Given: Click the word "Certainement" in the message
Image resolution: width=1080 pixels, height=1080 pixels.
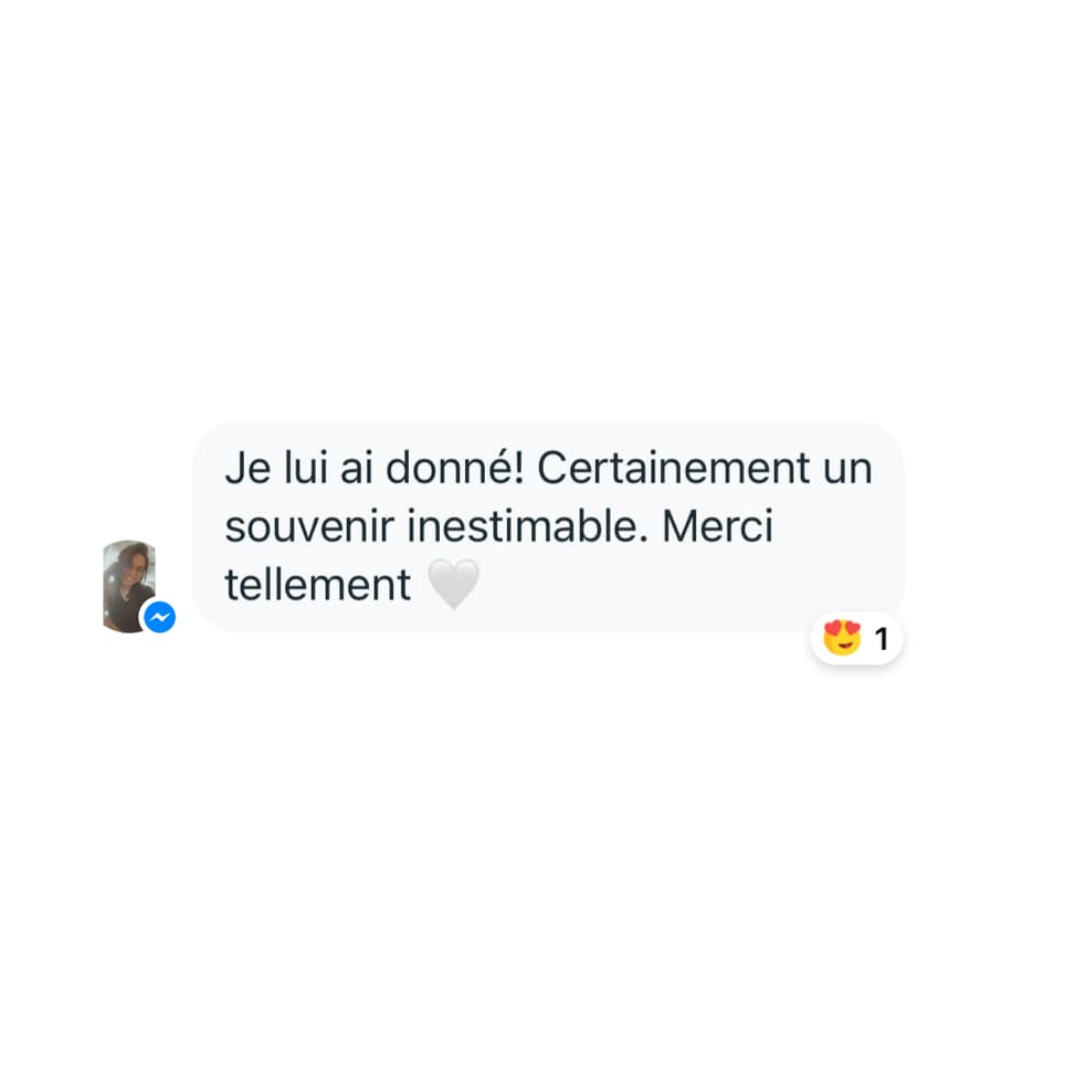Looking at the screenshot, I should (674, 468).
